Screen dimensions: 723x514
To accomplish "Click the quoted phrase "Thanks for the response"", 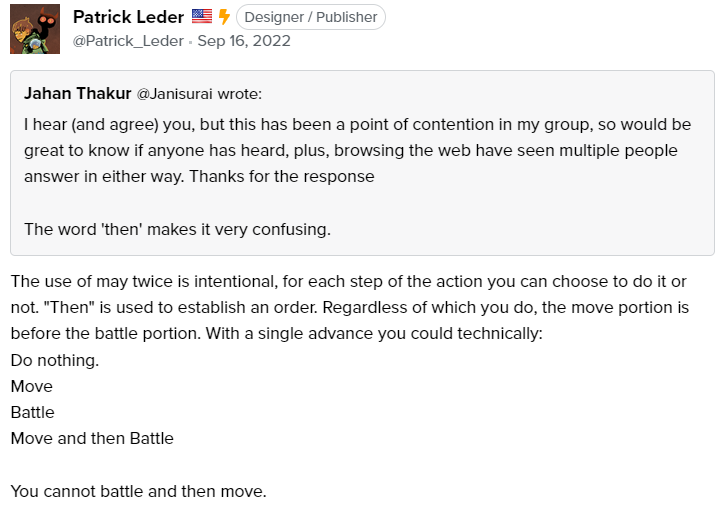I will coord(282,177).
